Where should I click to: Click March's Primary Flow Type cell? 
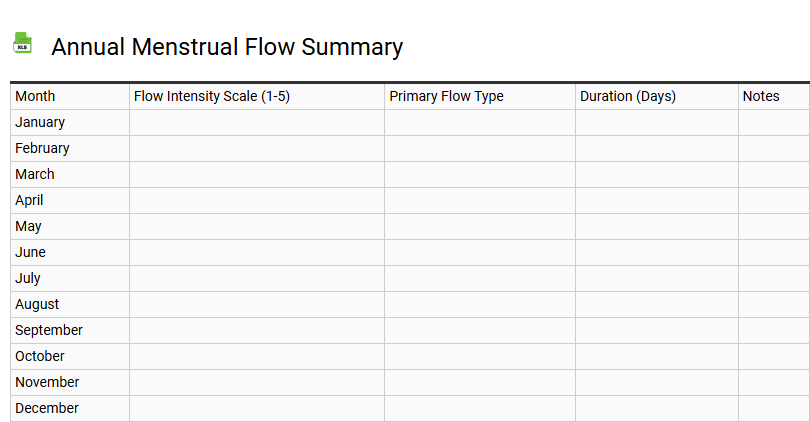(480, 175)
